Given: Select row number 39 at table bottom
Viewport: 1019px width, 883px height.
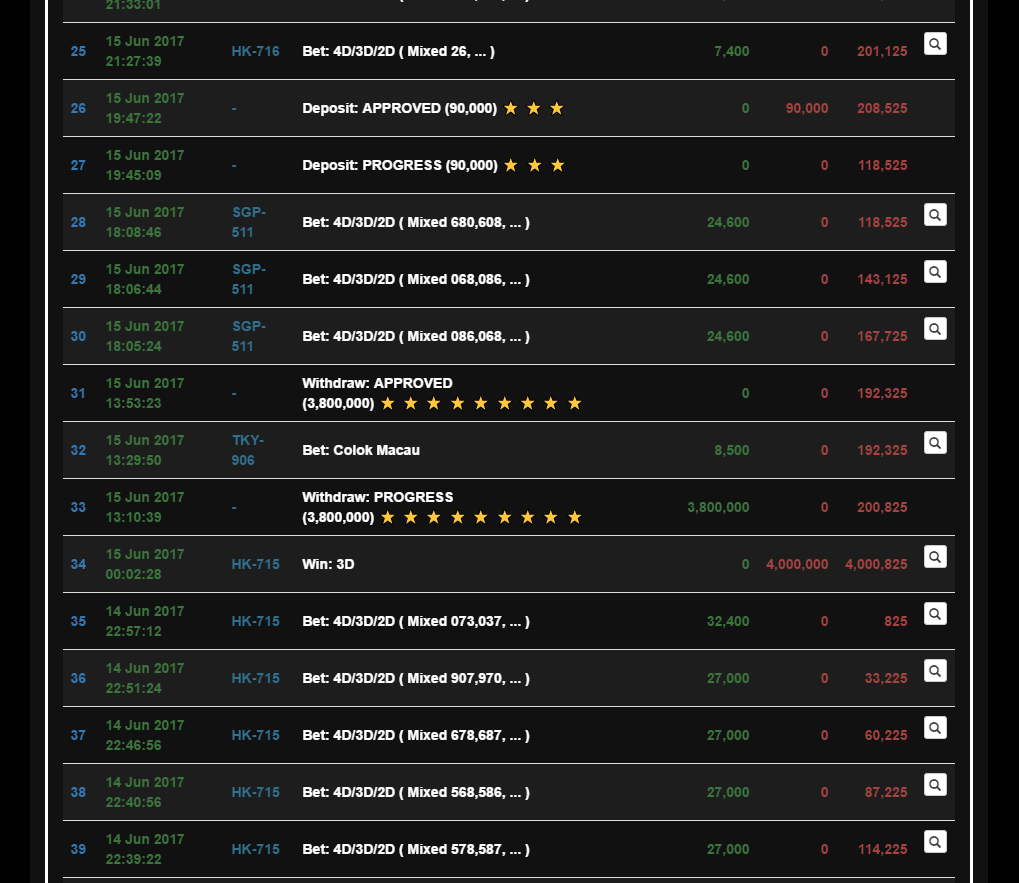Looking at the screenshot, I should pyautogui.click(x=78, y=849).
